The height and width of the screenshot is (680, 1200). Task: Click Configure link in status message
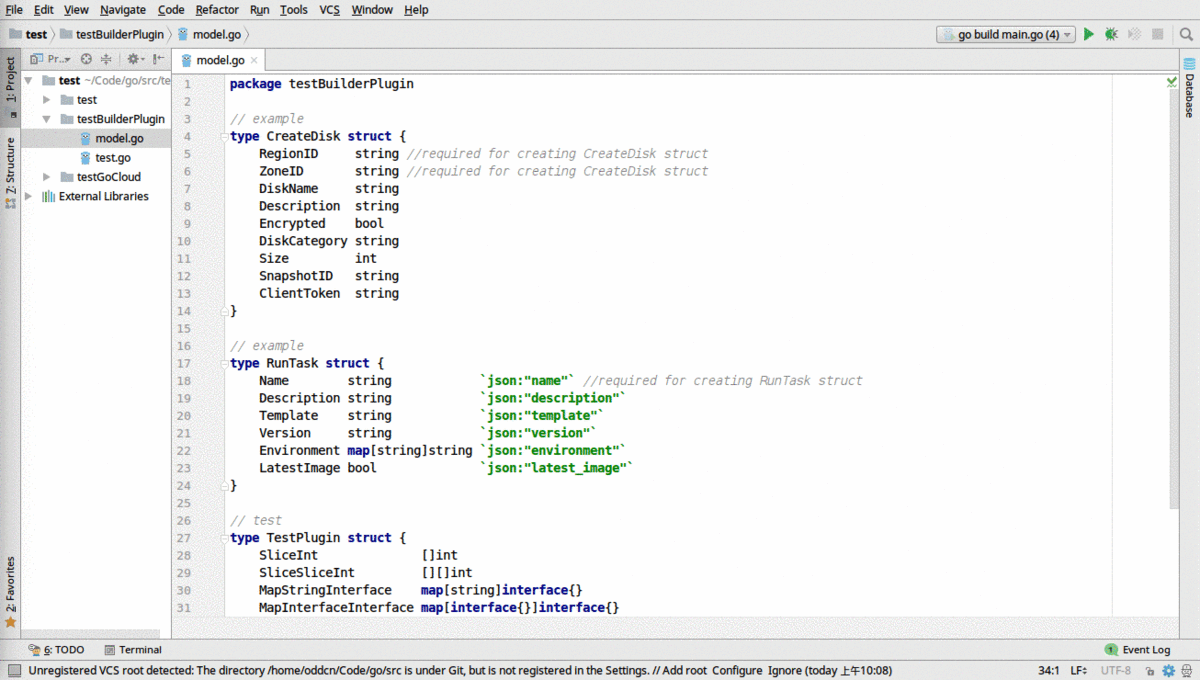click(x=737, y=671)
